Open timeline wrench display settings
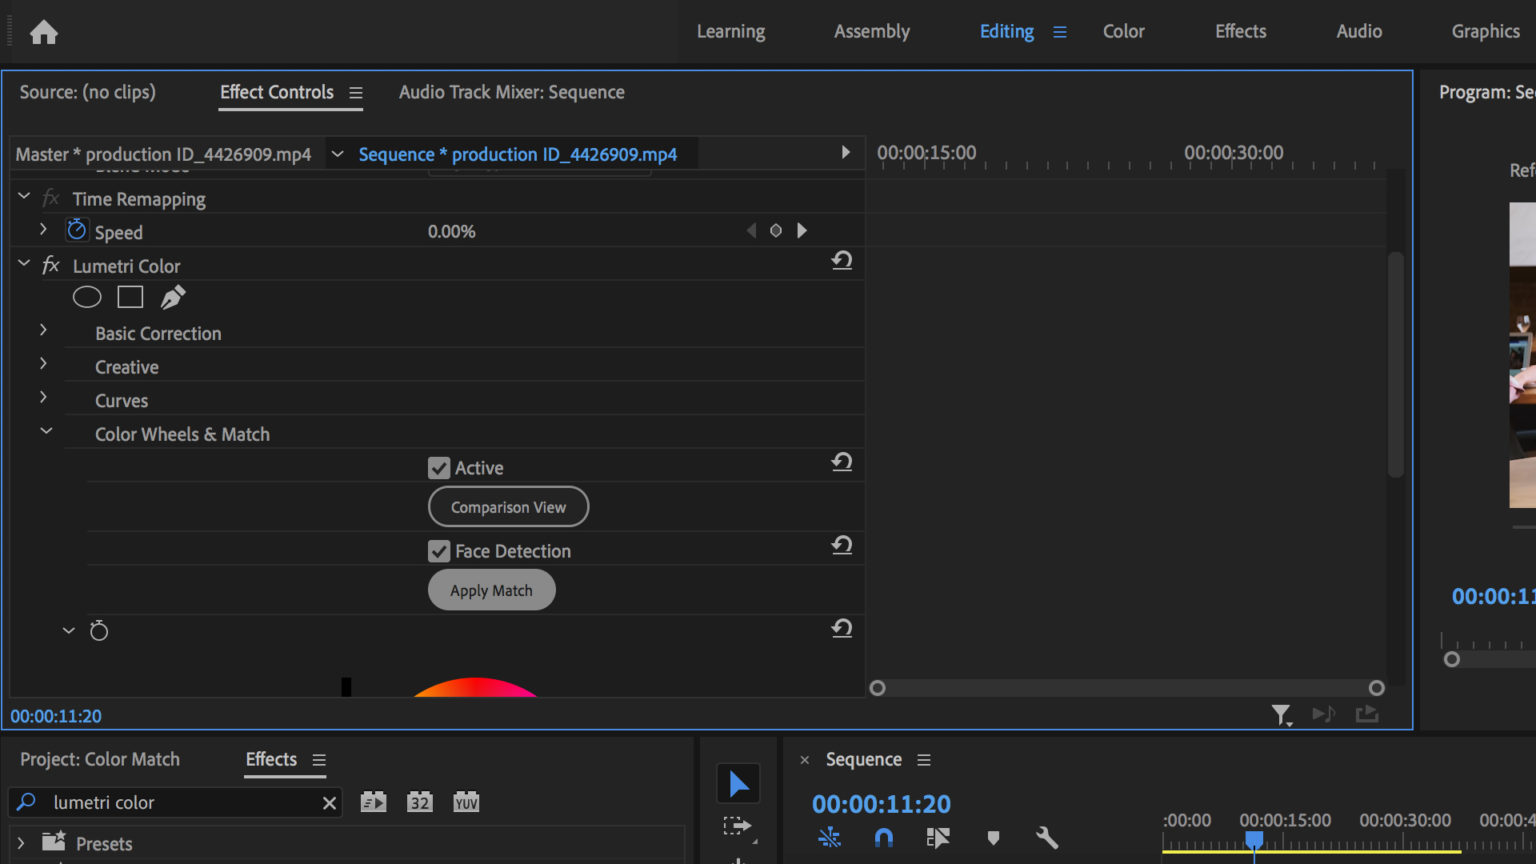Image resolution: width=1536 pixels, height=864 pixels. [x=1047, y=838]
